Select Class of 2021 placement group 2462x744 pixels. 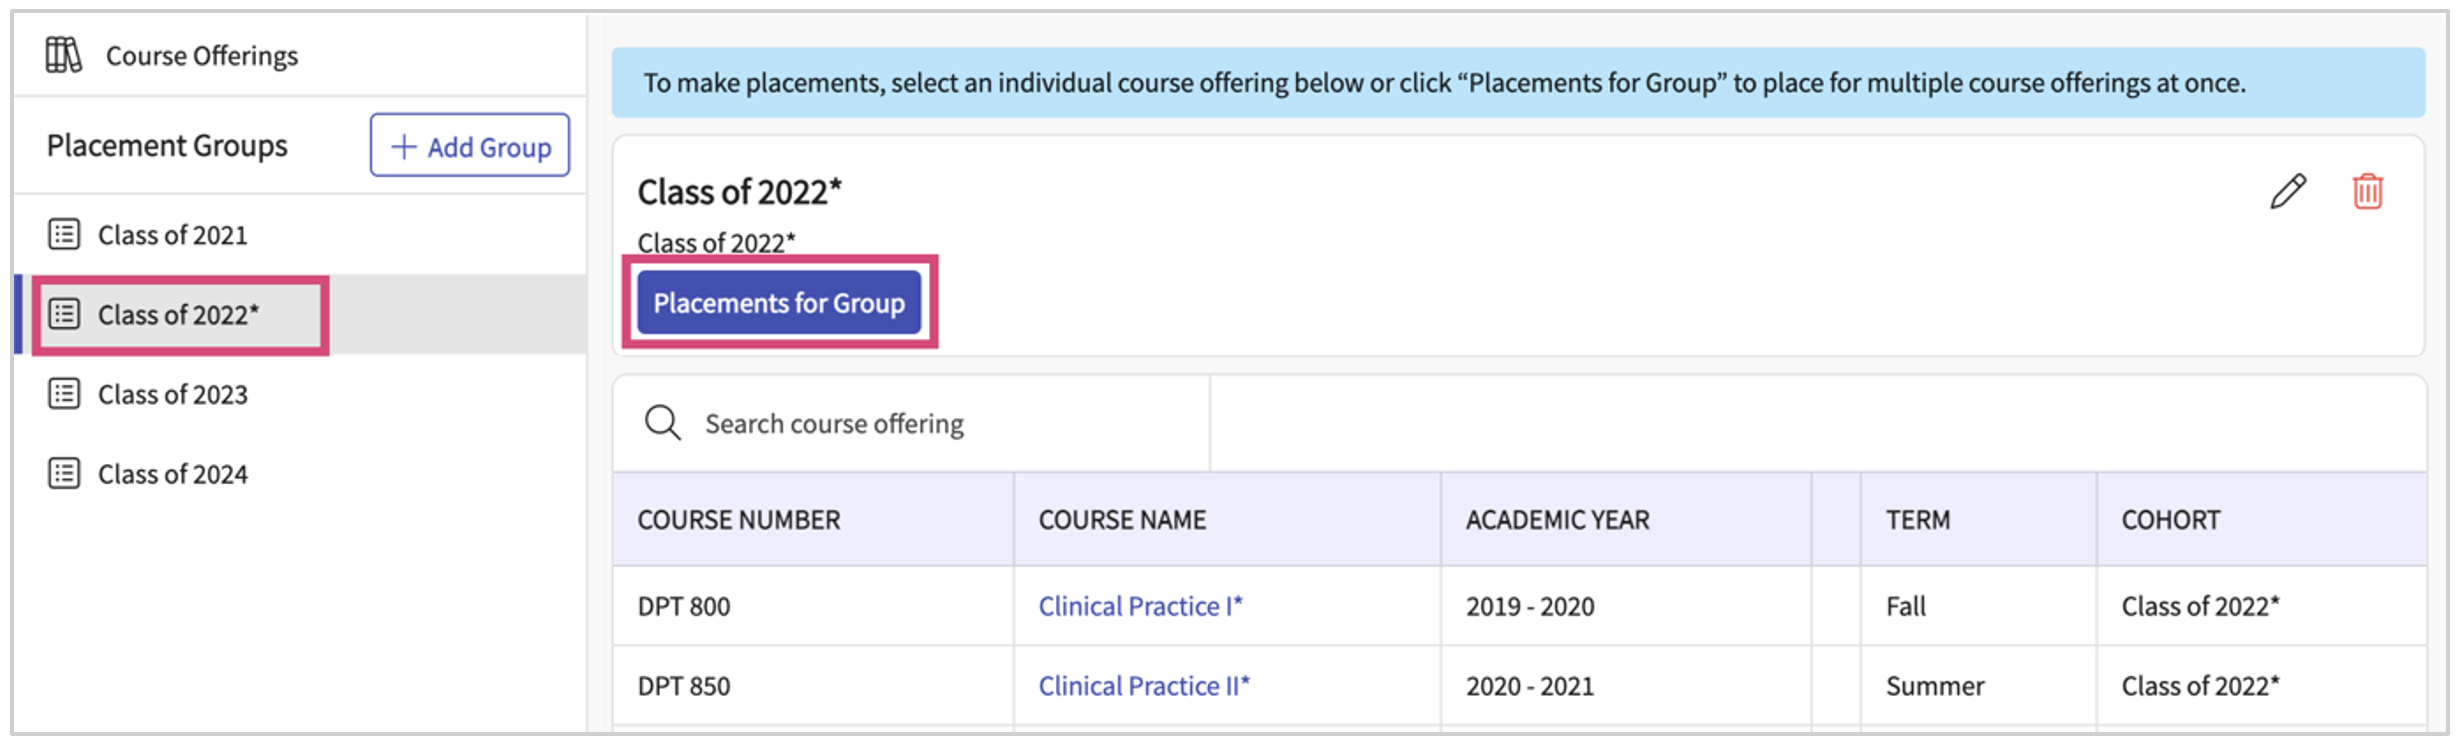(172, 235)
